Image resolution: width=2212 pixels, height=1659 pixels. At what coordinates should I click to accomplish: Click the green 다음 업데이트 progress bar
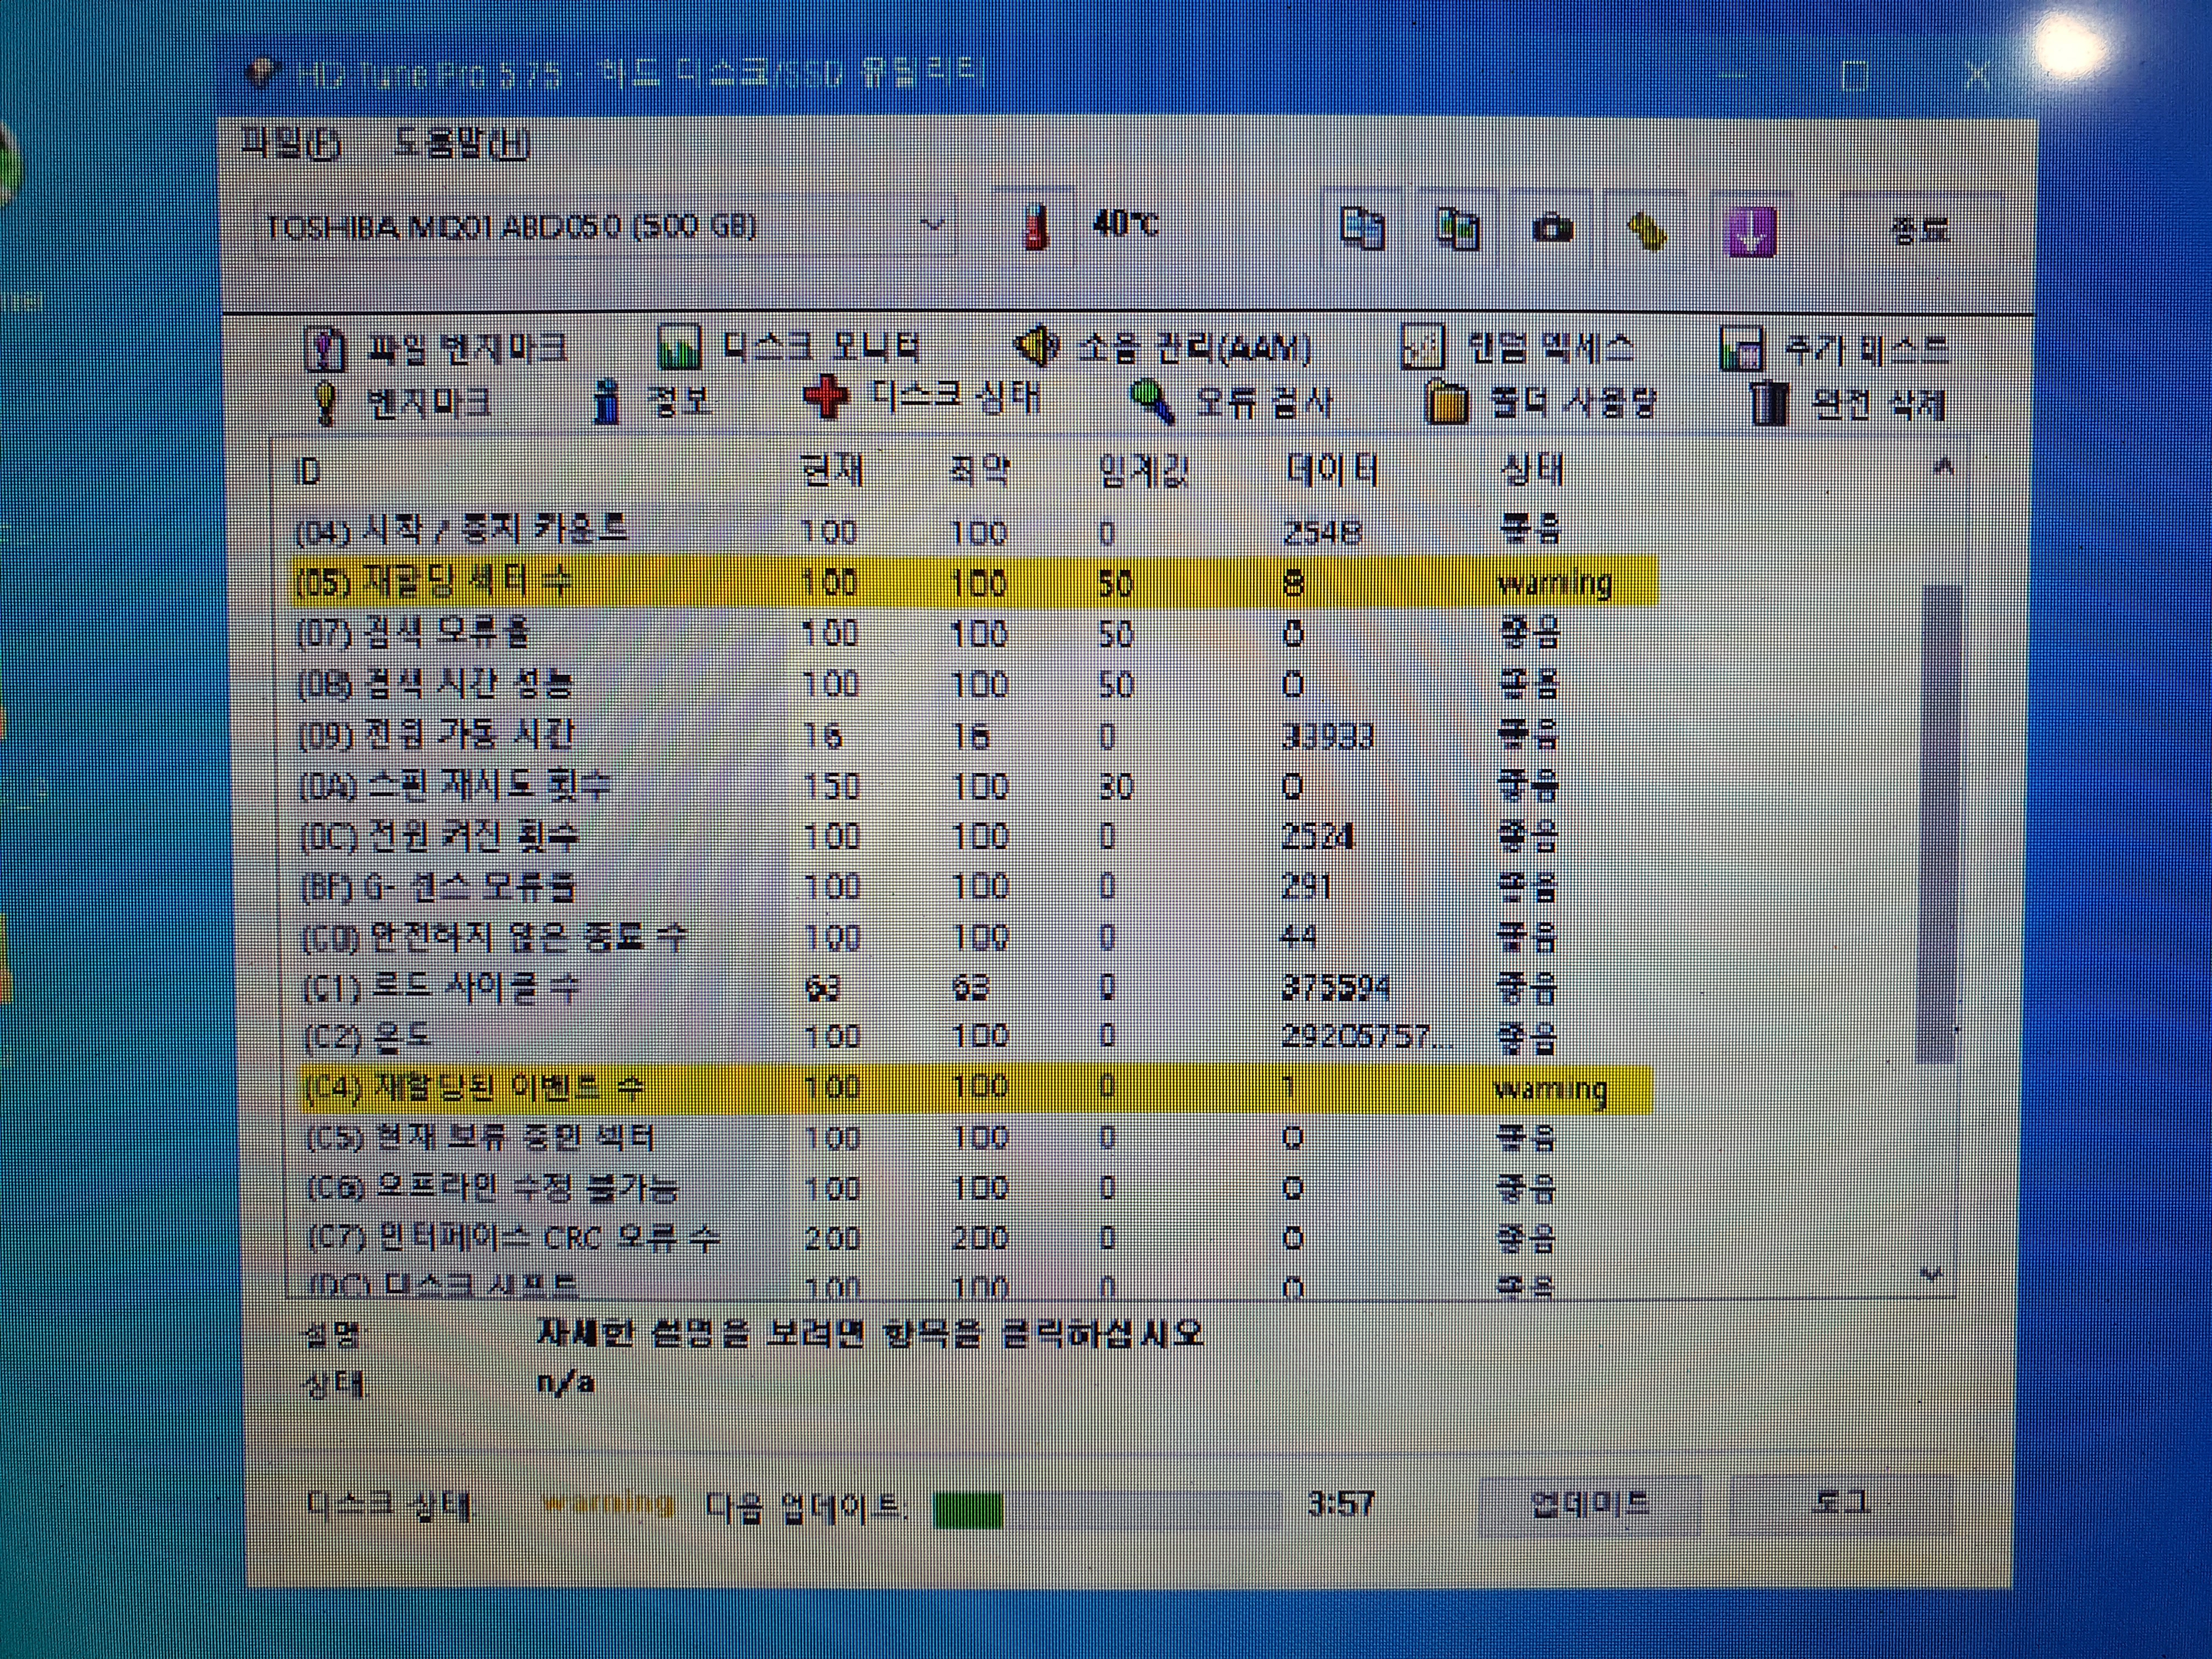pyautogui.click(x=1106, y=1510)
